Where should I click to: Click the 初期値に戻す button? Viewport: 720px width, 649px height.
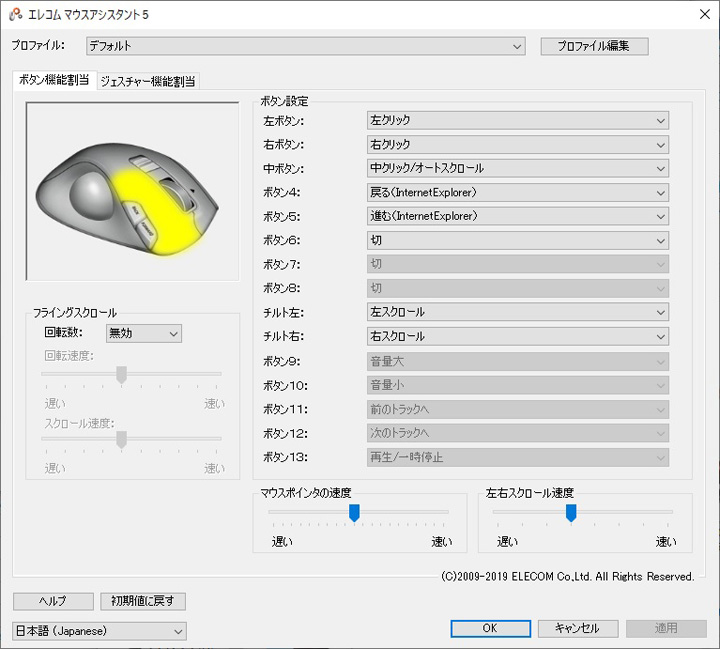(143, 601)
